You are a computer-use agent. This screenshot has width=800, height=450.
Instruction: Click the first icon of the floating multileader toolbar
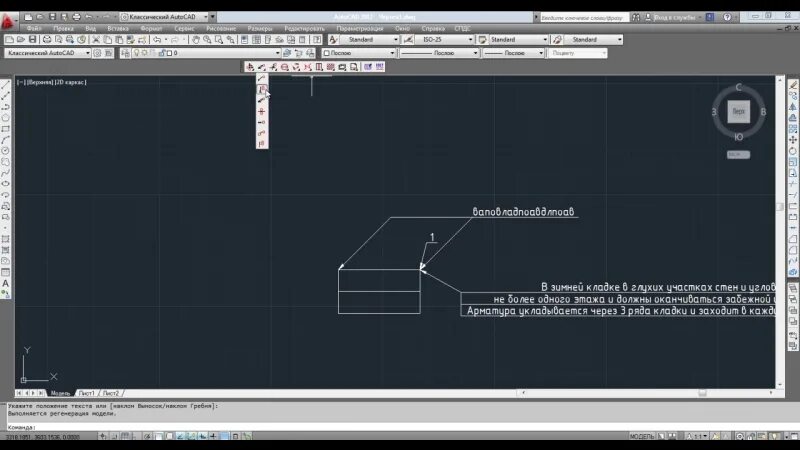pyautogui.click(x=249, y=67)
